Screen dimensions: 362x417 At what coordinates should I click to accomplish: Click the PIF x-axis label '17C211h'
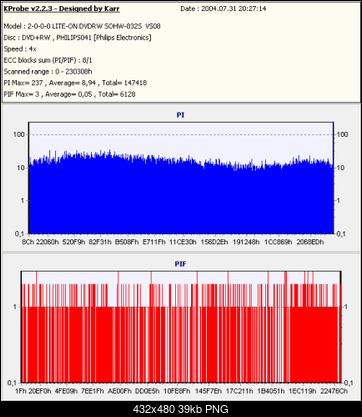239,391
